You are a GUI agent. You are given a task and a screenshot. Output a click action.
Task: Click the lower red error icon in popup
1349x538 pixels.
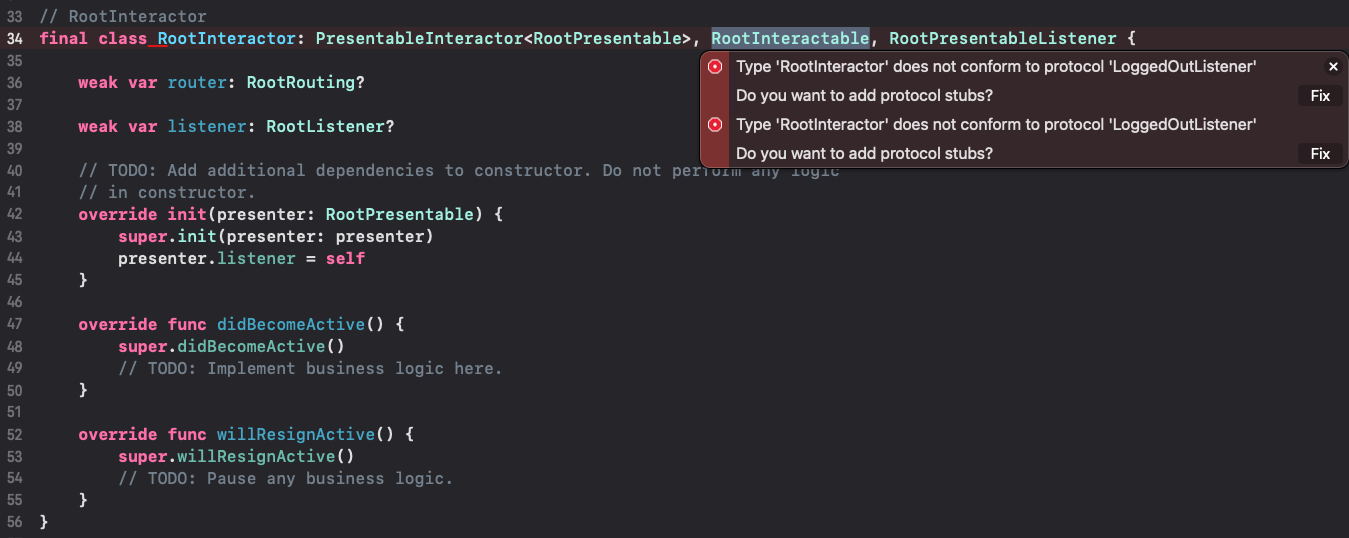(x=715, y=125)
